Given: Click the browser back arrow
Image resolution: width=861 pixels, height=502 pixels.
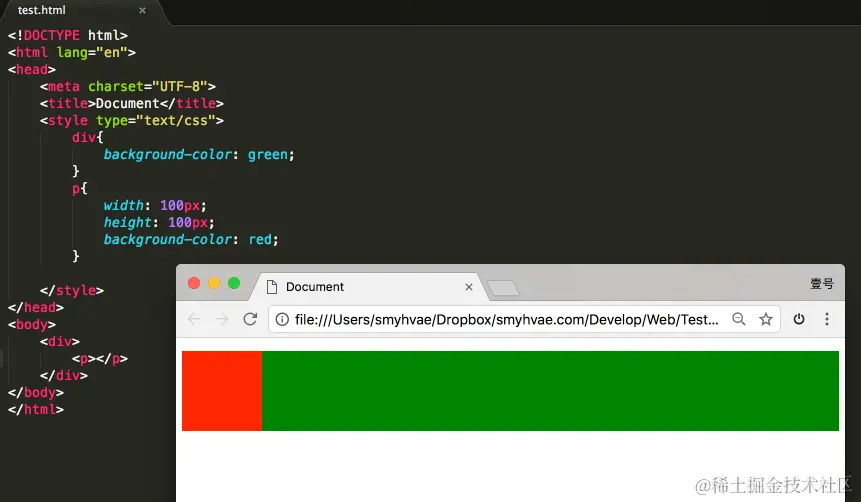Looking at the screenshot, I should point(194,319).
